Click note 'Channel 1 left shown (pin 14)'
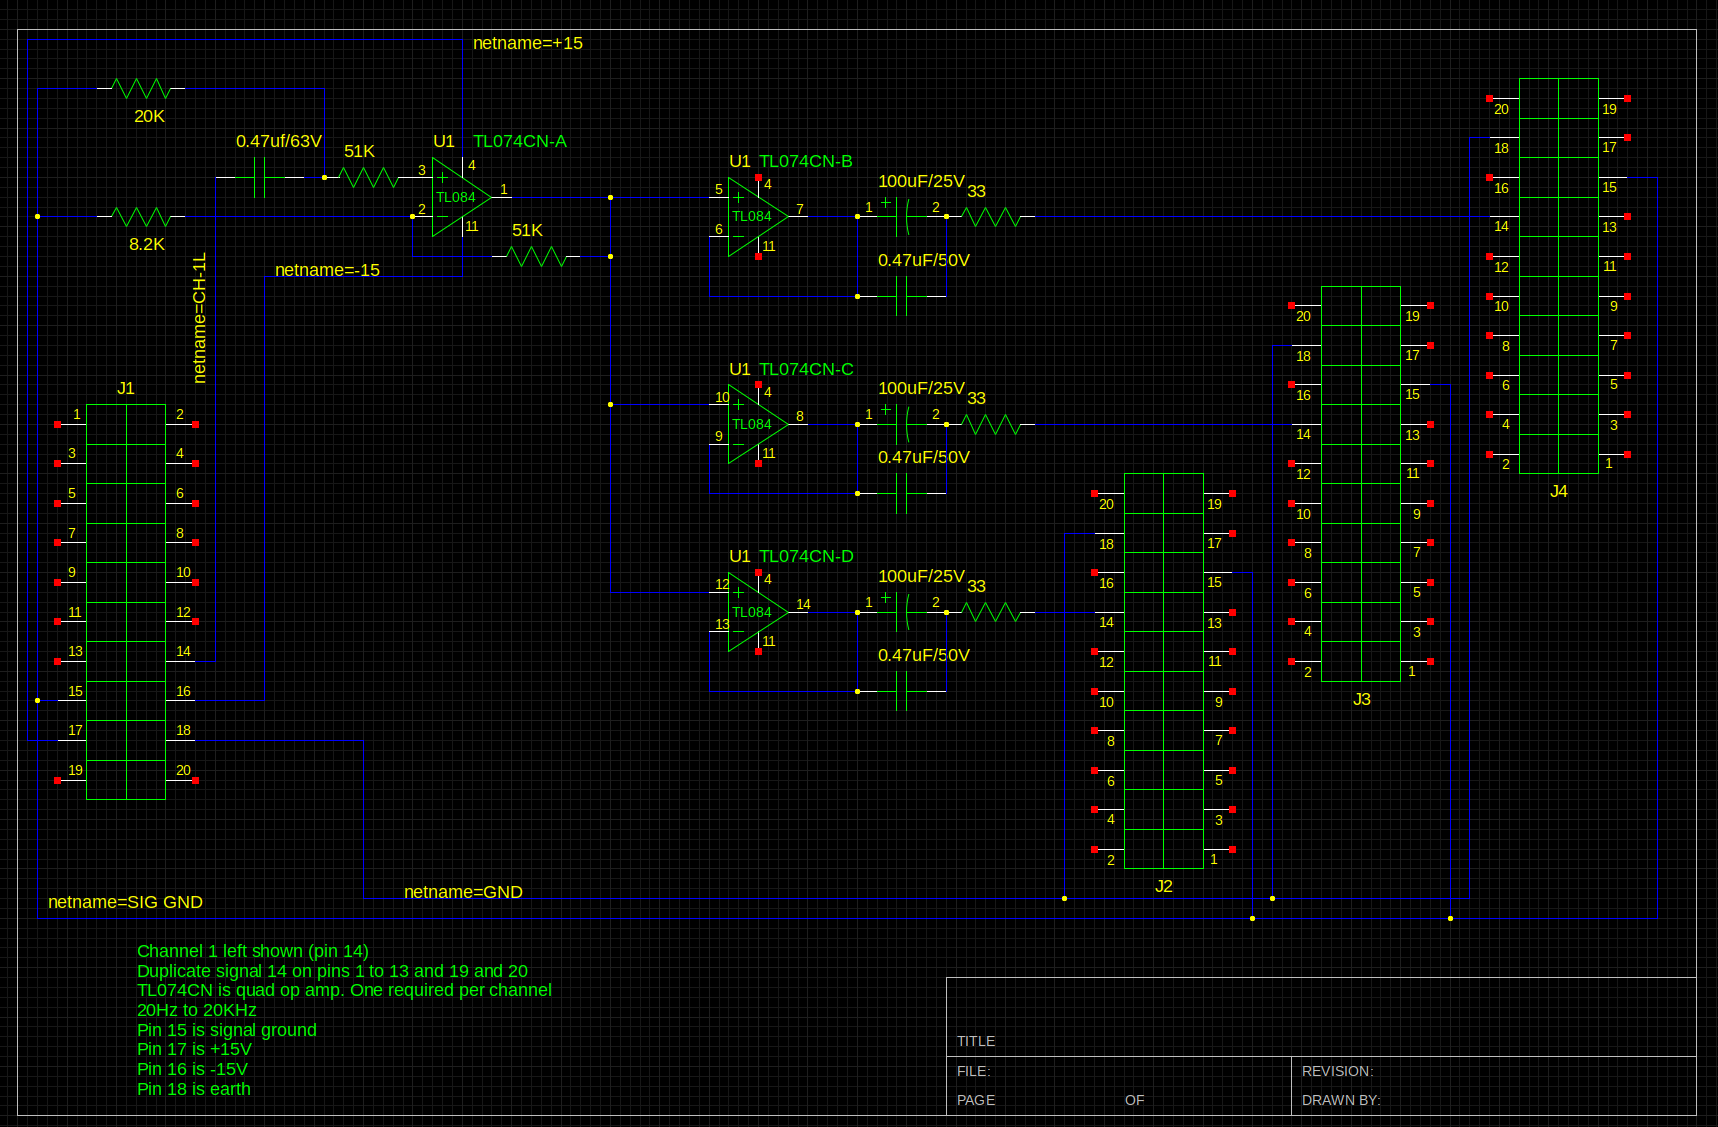This screenshot has height=1127, width=1718. 253,951
